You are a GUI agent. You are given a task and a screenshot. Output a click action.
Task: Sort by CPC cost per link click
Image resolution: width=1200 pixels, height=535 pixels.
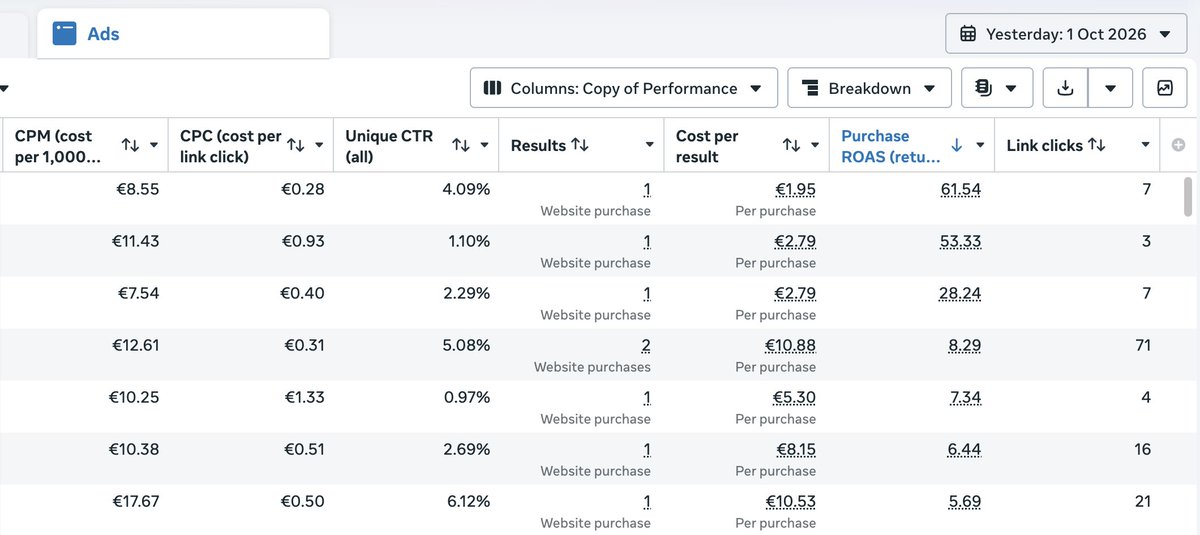tap(295, 145)
